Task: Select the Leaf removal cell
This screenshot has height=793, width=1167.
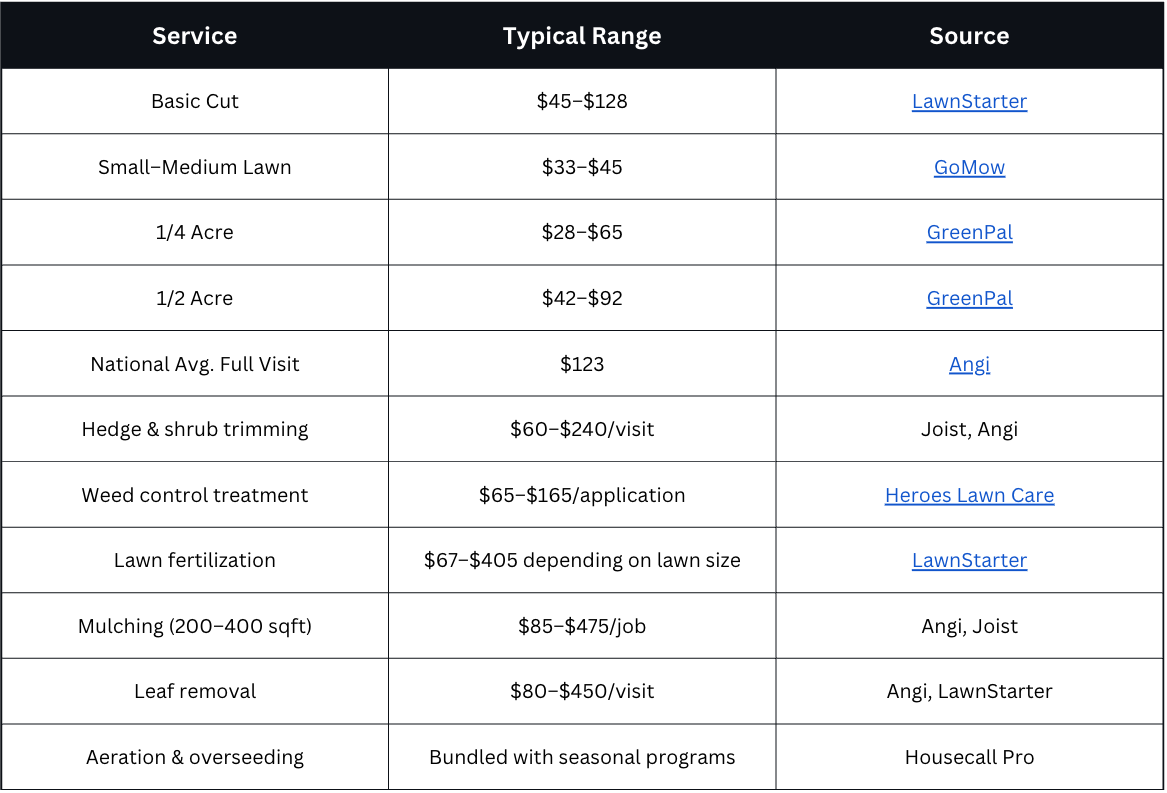Action: (x=195, y=691)
